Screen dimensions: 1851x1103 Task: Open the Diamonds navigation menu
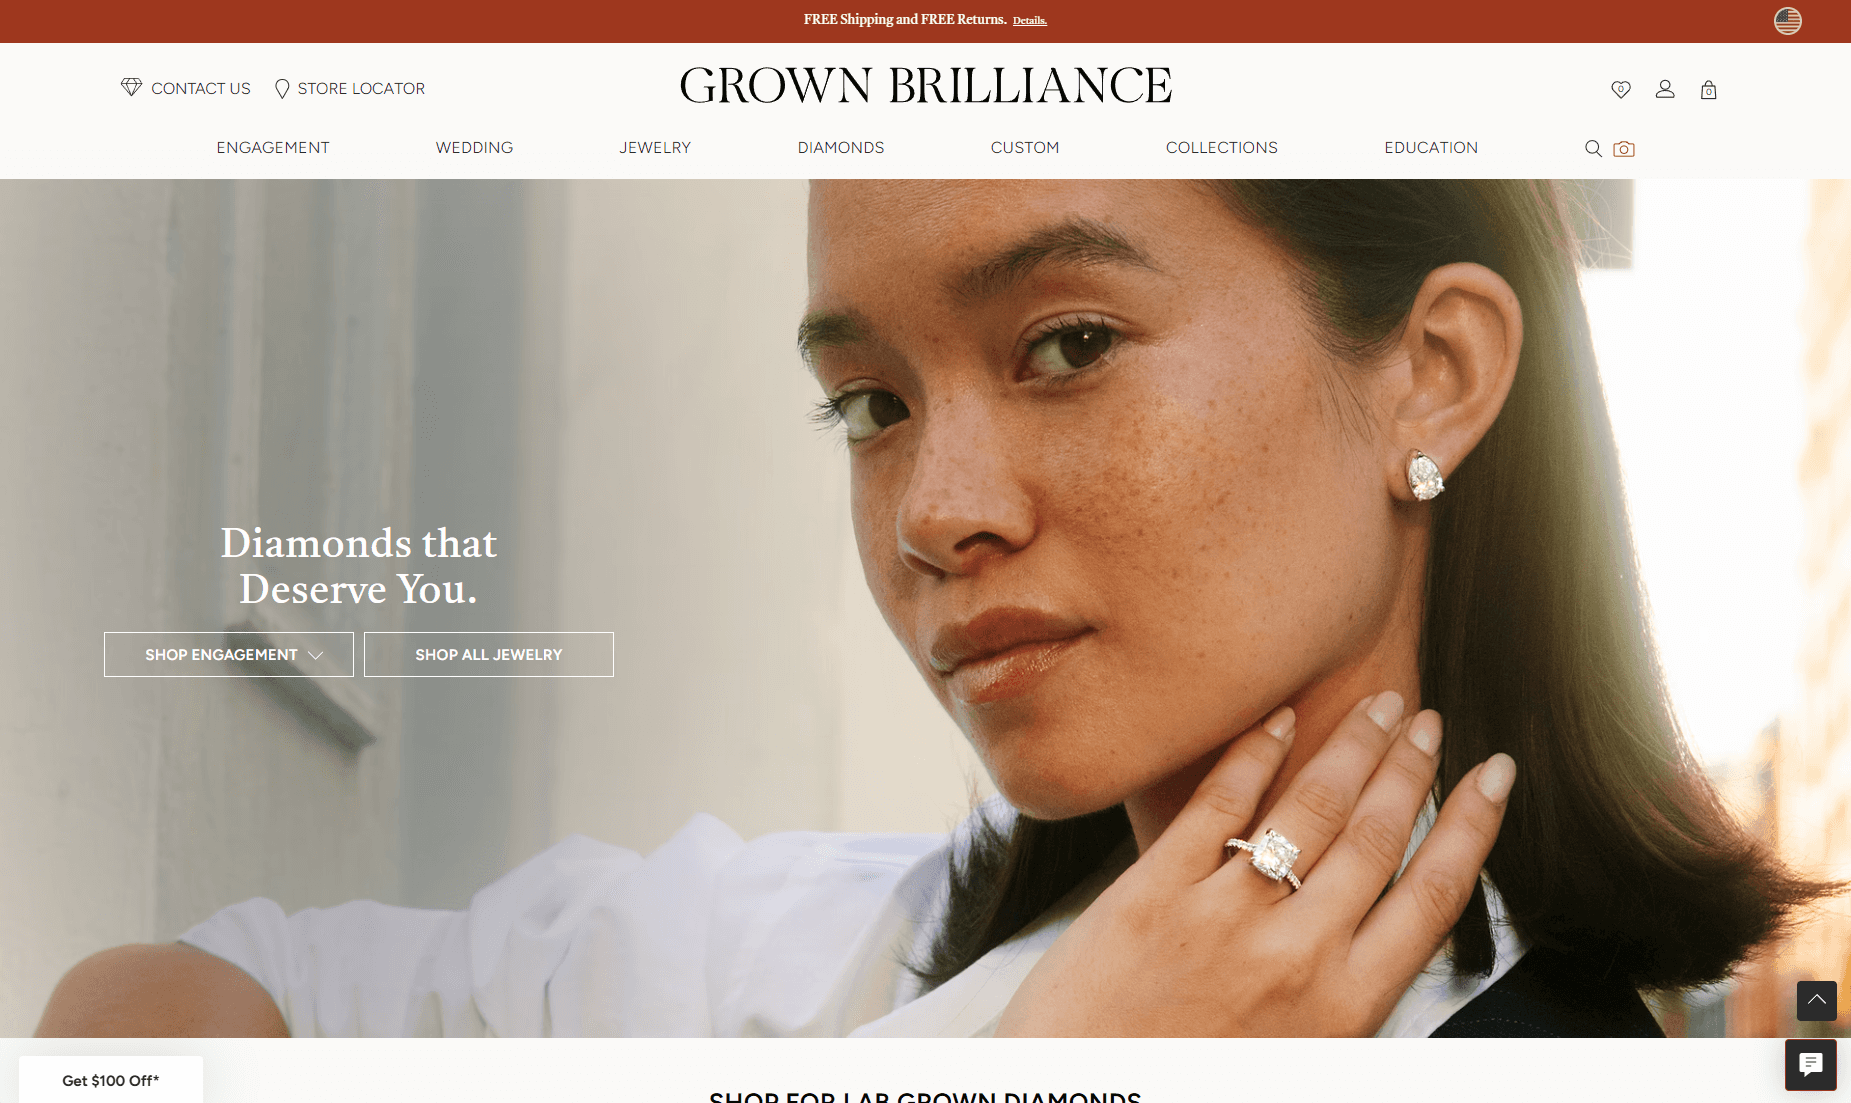pyautogui.click(x=841, y=148)
